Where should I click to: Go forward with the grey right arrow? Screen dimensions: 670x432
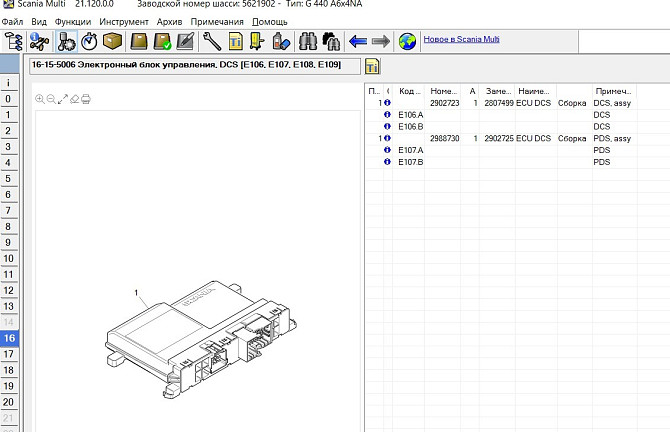[381, 41]
